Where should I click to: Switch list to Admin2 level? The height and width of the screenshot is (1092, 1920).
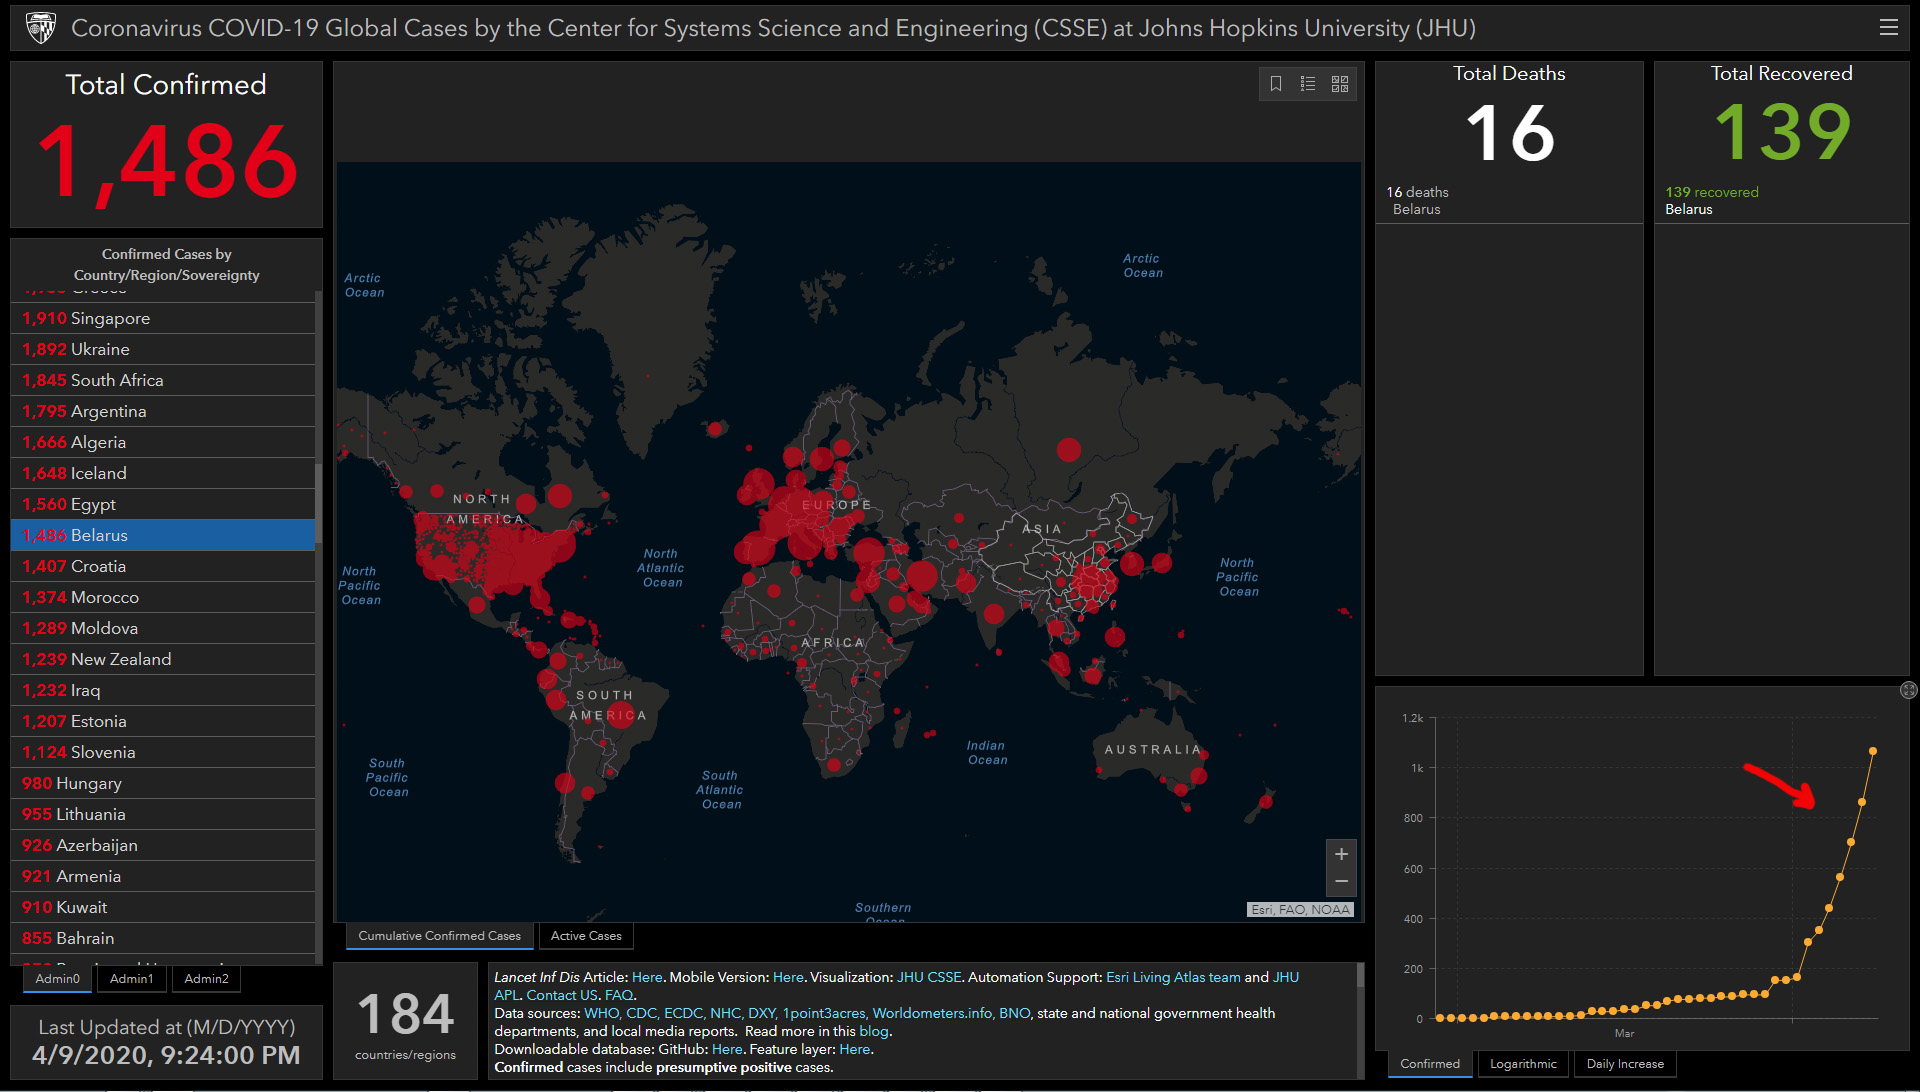coord(206,979)
